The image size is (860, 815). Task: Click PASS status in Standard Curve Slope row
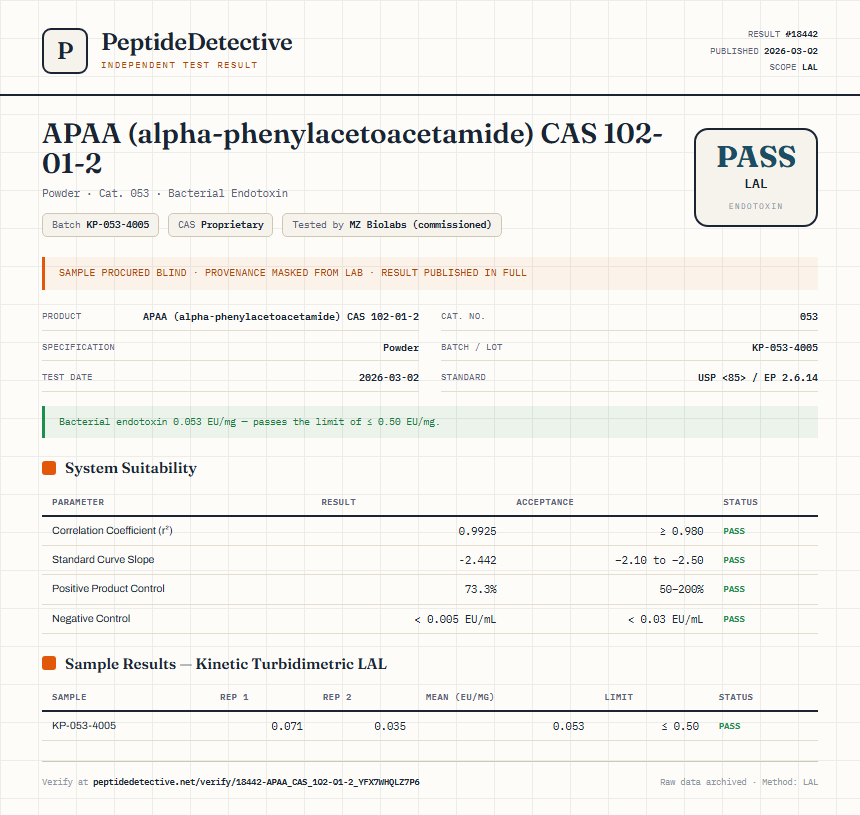(x=734, y=560)
